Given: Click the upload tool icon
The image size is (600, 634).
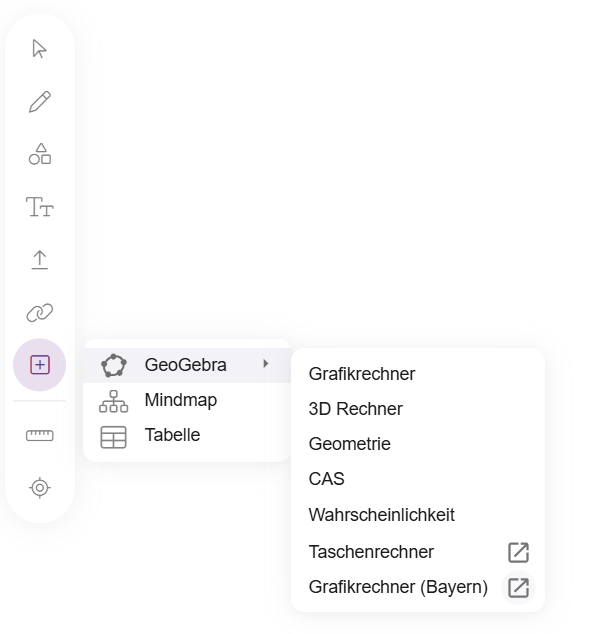Looking at the screenshot, I should [x=39, y=260].
